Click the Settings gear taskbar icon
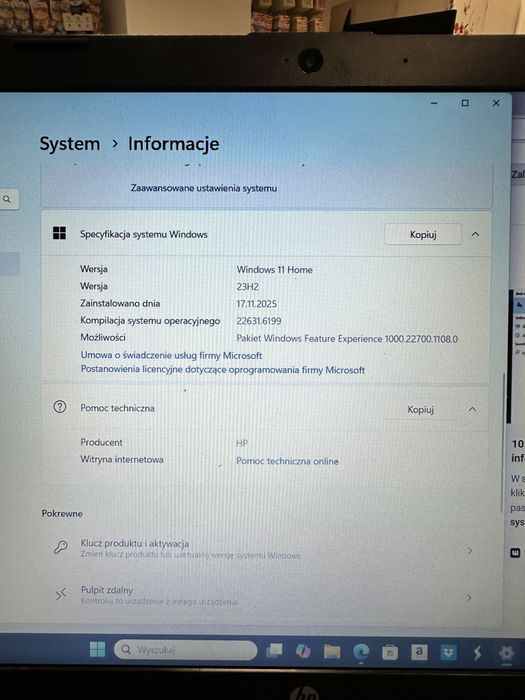The image size is (525, 700). (507, 654)
